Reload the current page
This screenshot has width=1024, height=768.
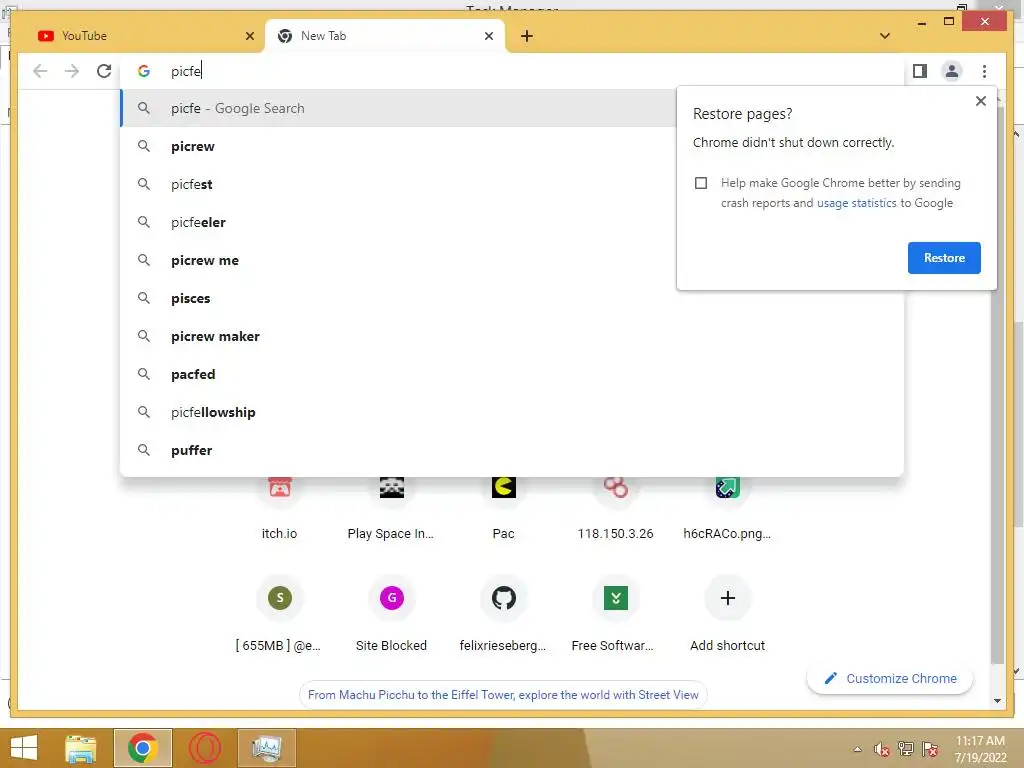coord(104,71)
